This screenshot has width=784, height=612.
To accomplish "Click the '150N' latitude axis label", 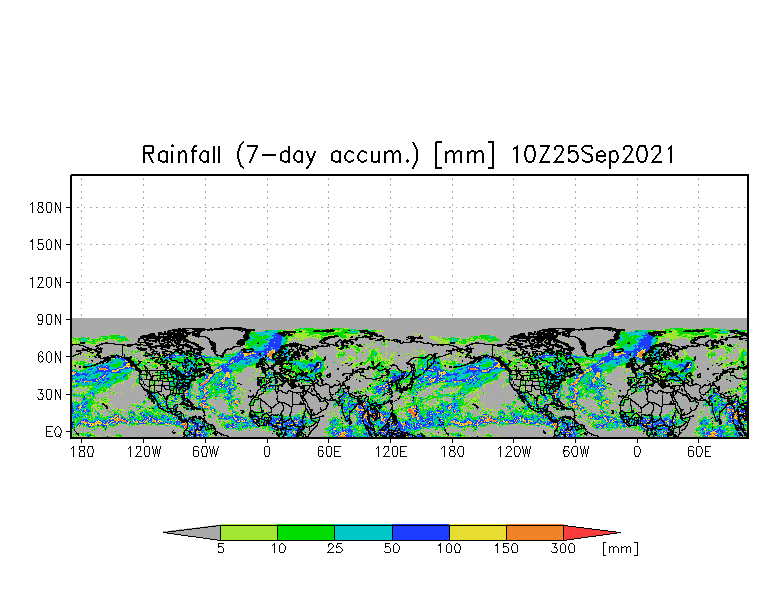I will (46, 245).
